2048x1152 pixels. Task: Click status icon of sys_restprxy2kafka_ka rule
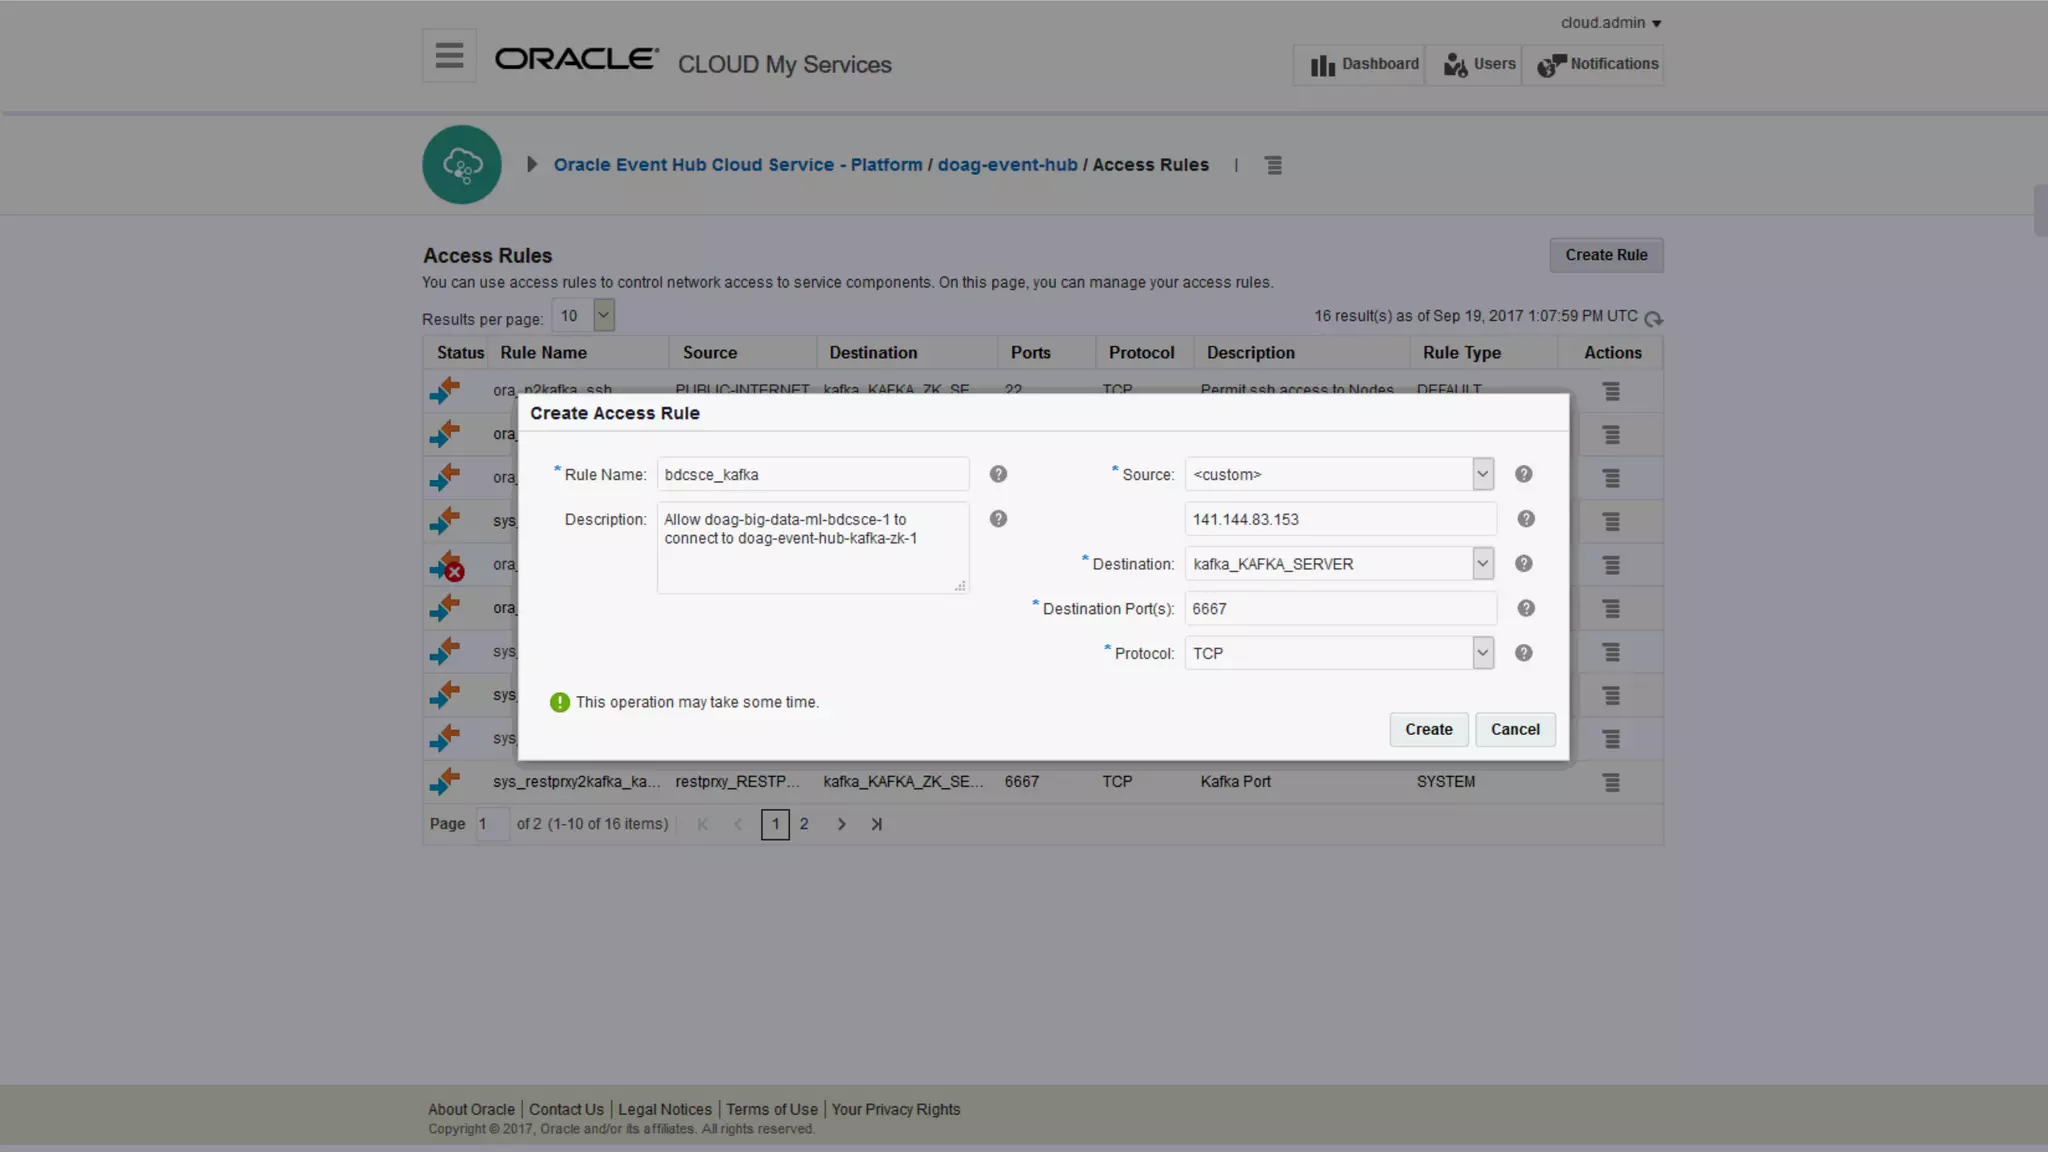(445, 781)
